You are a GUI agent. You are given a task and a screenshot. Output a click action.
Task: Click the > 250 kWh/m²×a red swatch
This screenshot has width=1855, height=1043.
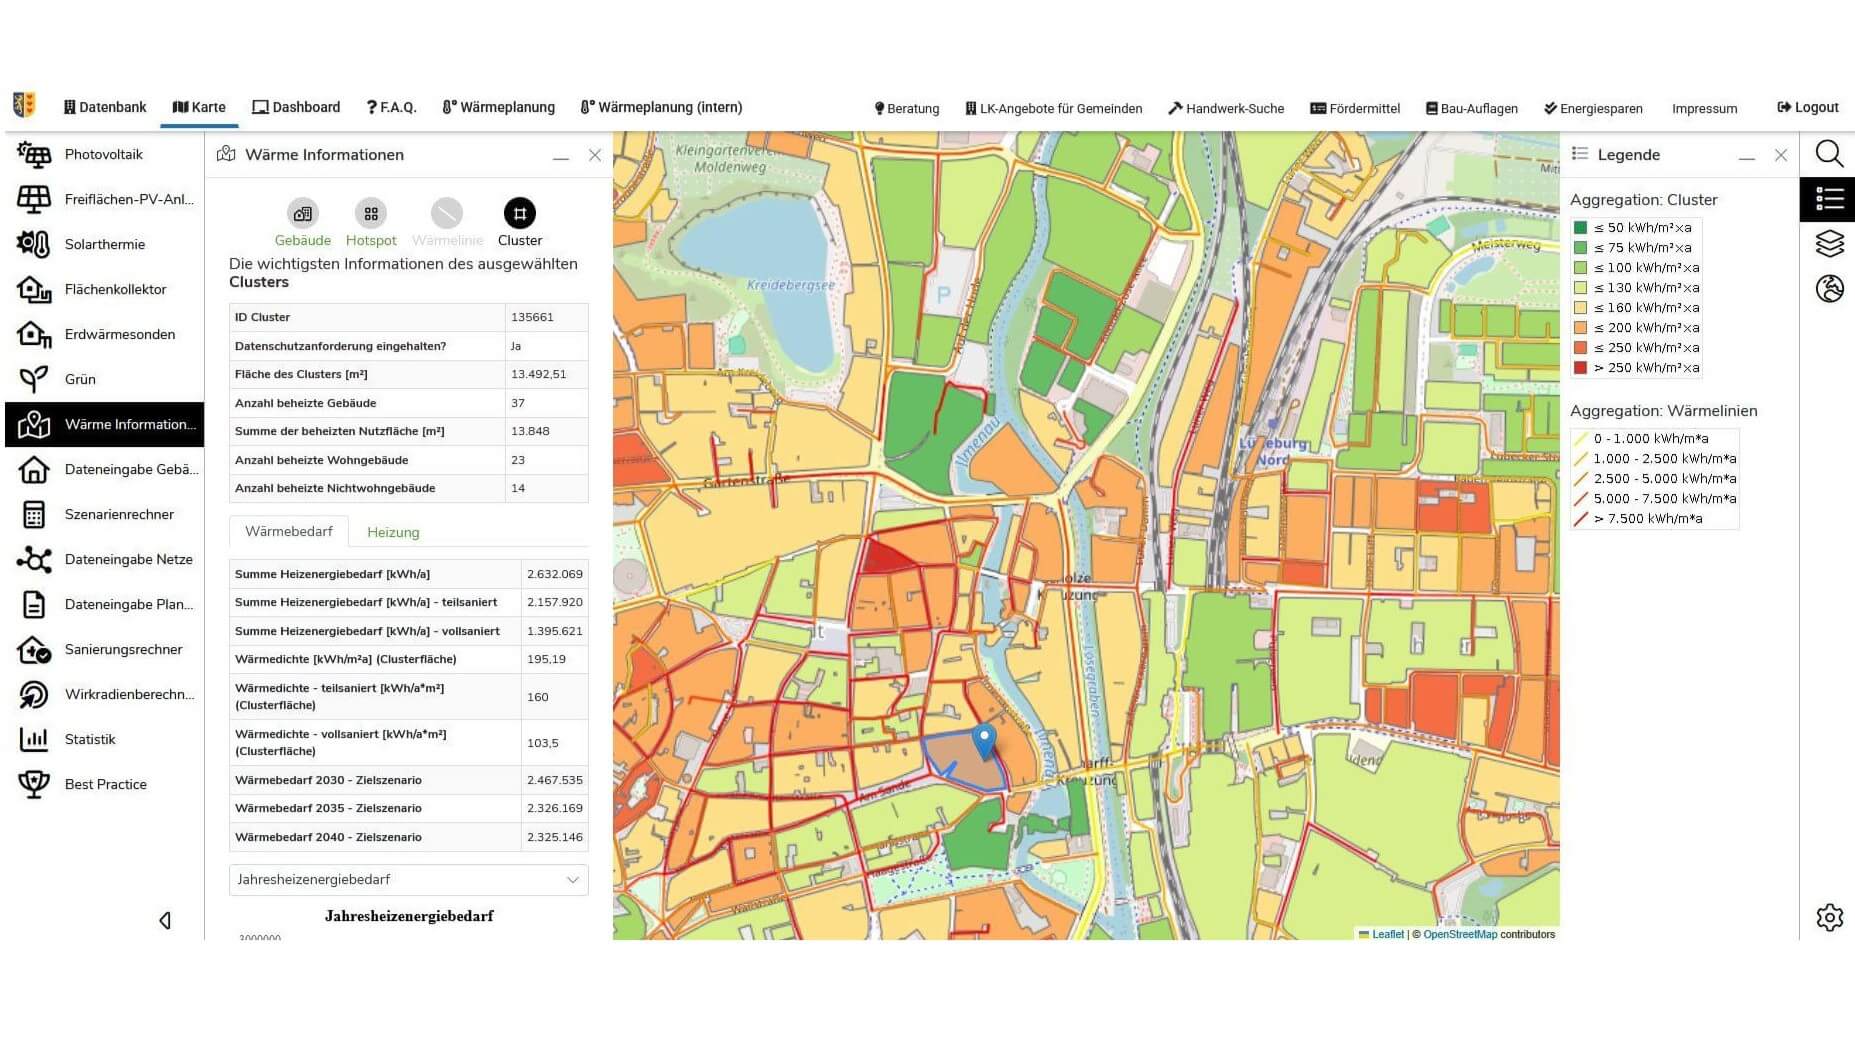pos(1580,368)
